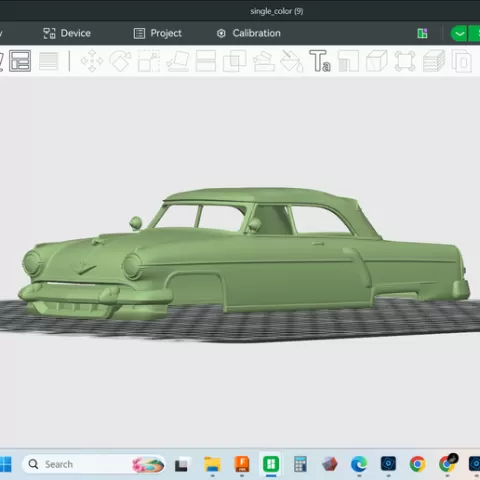
Task: Choose the Lay on Face tool
Action: tap(178, 61)
